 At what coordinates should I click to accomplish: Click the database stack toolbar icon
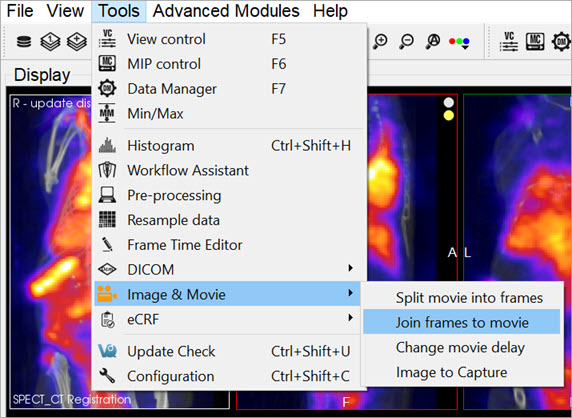[24, 42]
